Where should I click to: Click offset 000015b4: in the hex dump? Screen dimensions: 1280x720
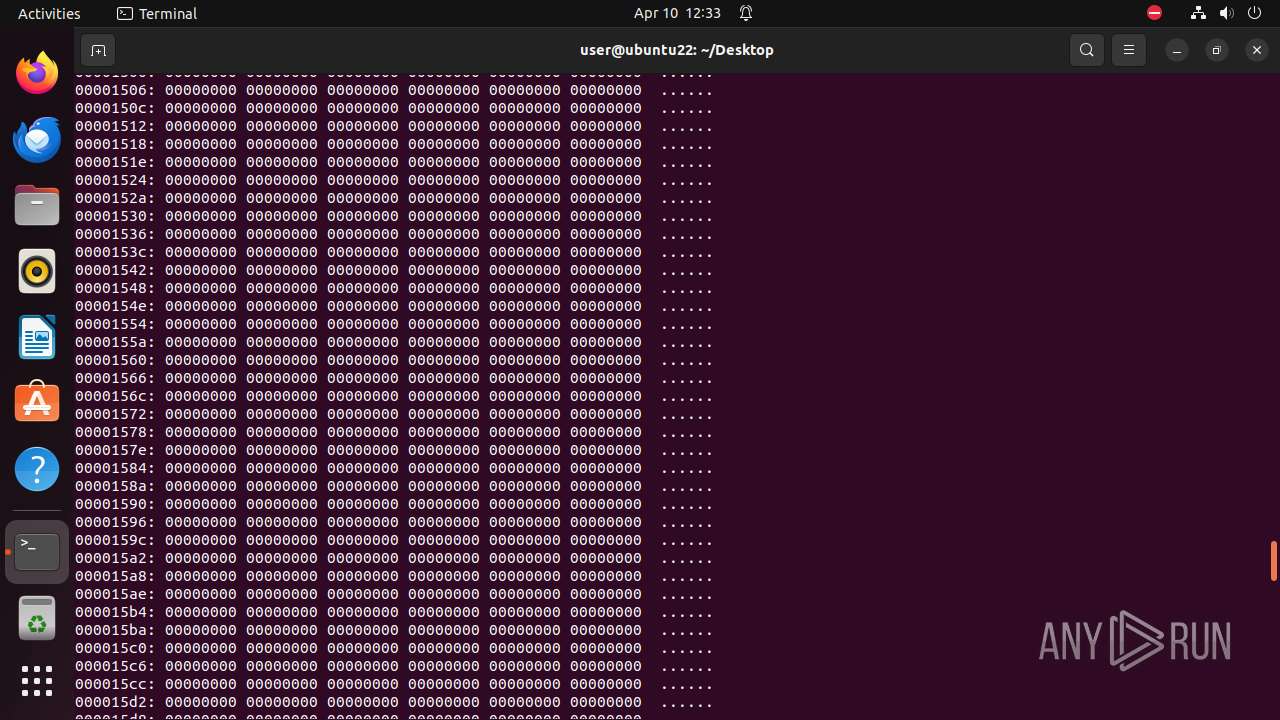click(115, 612)
